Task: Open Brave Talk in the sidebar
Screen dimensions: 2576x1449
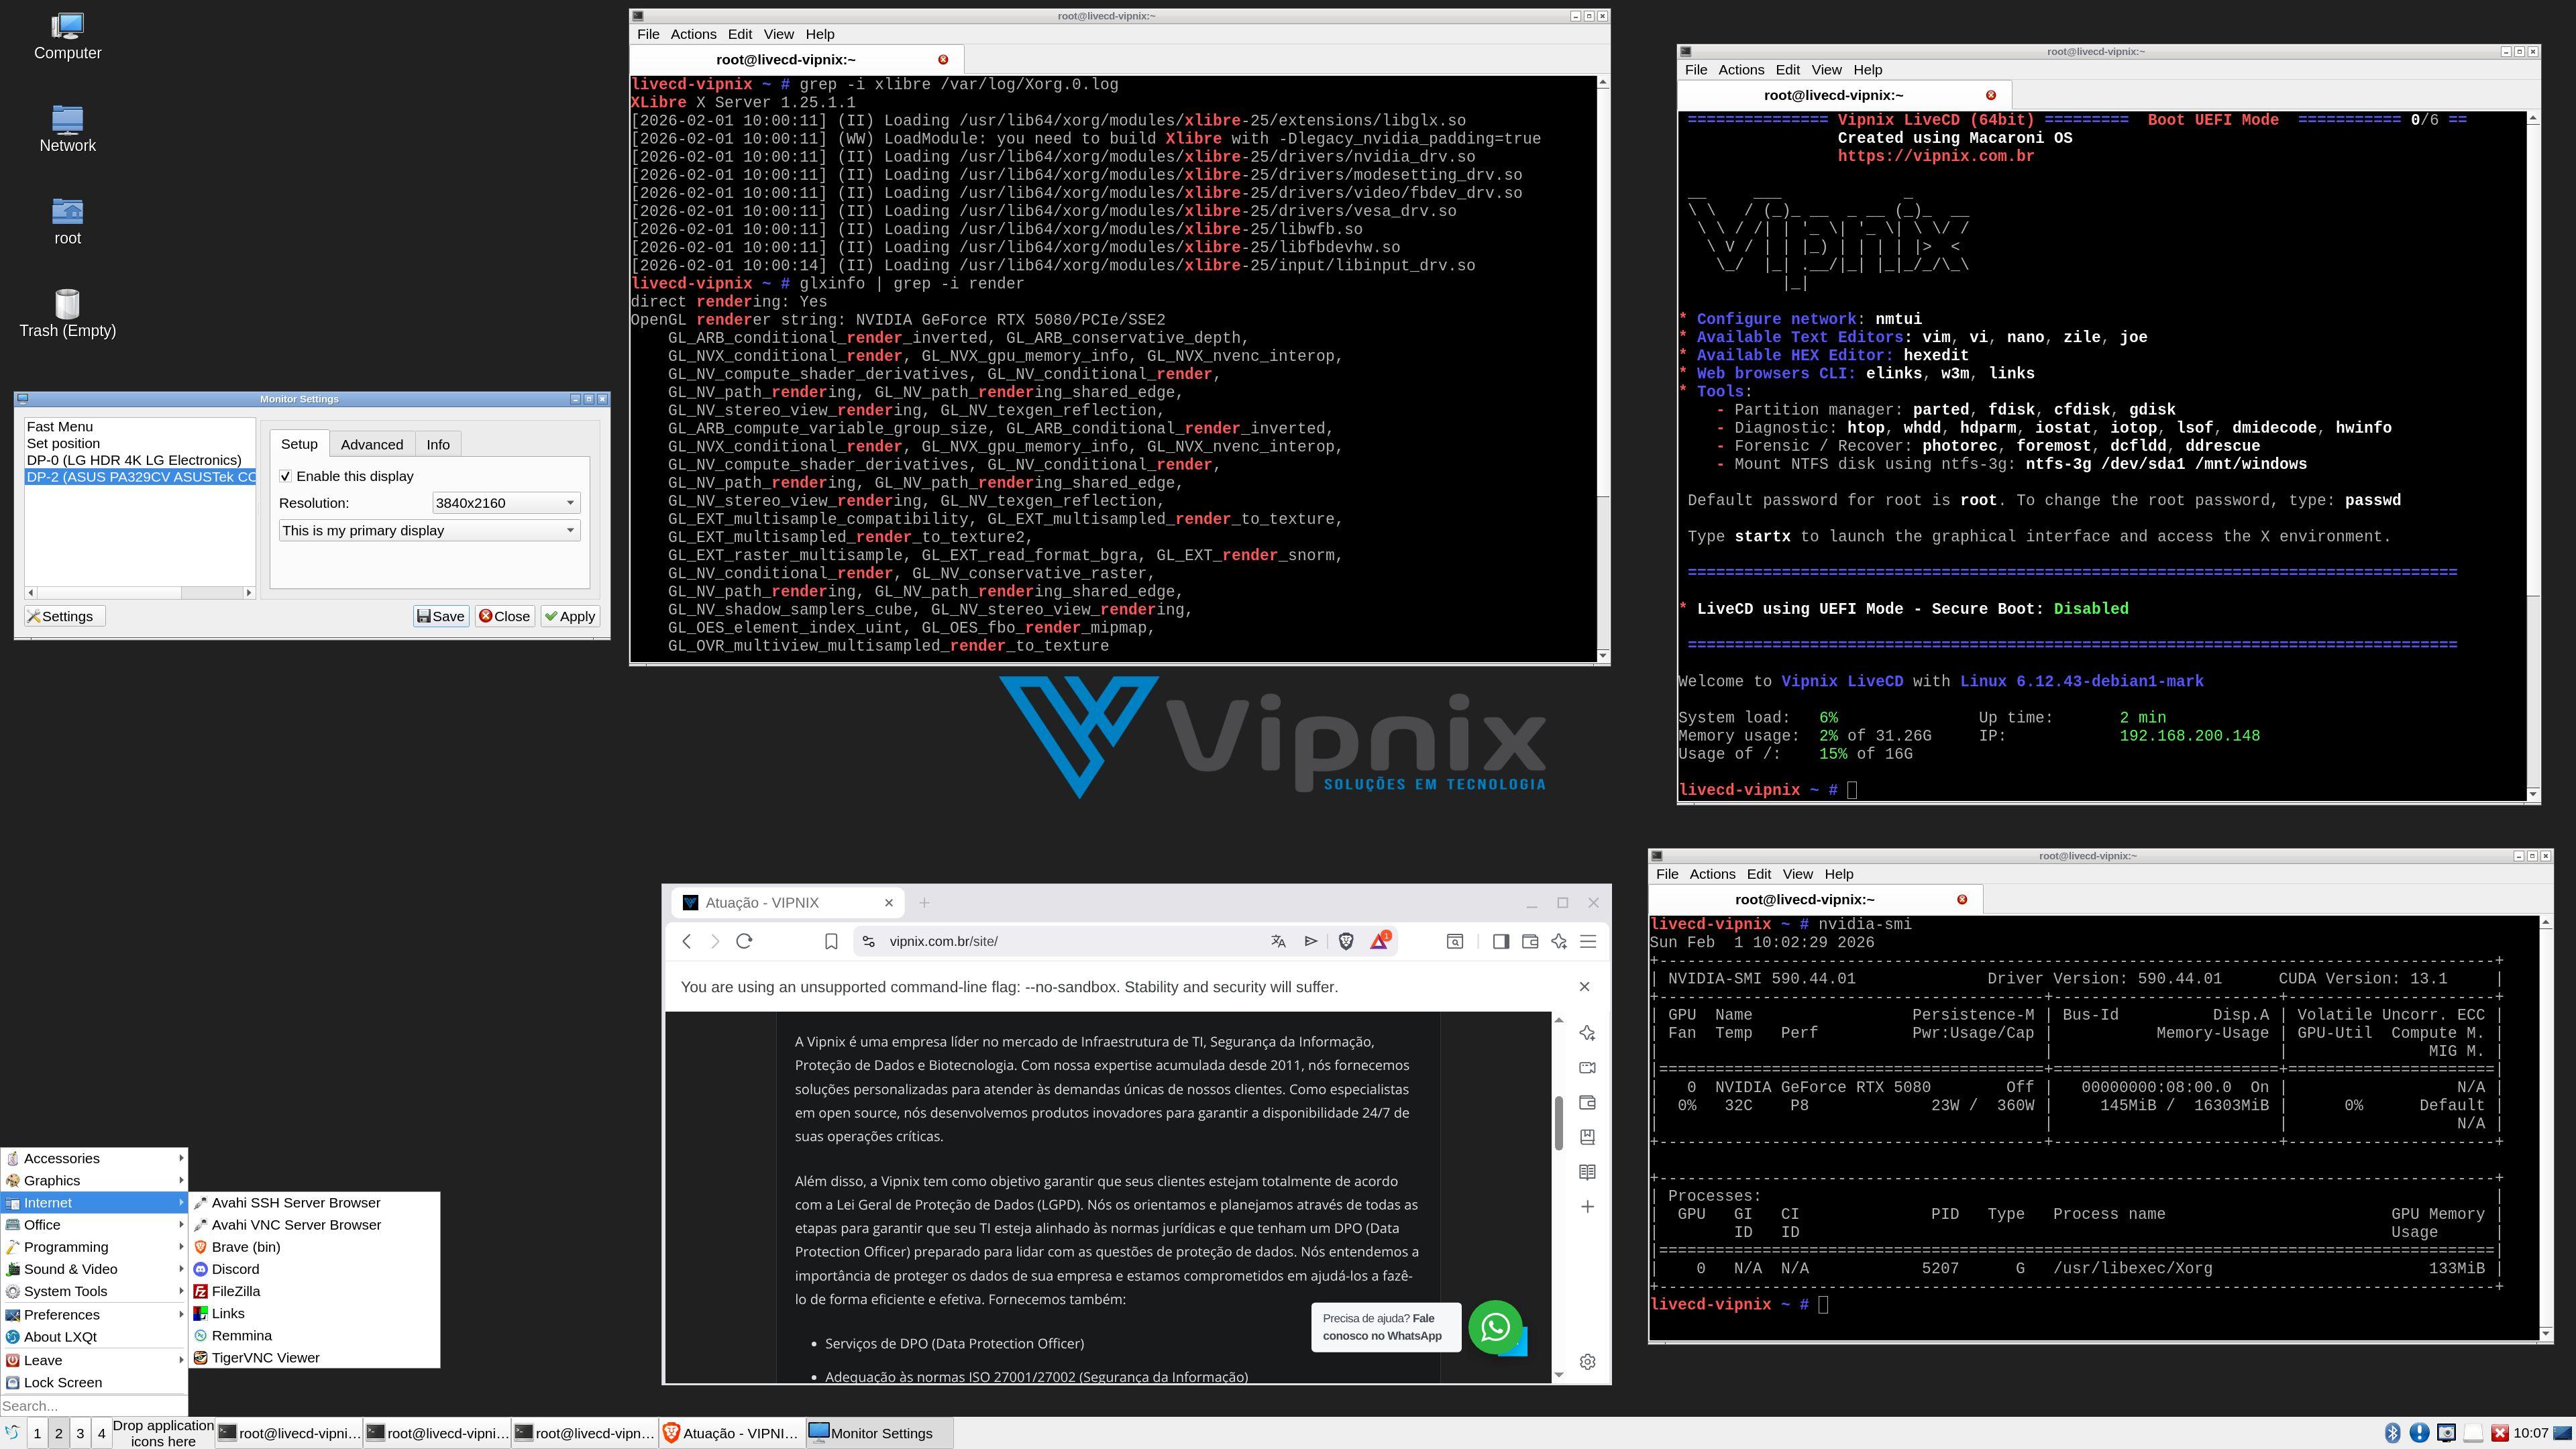Action: point(1587,1068)
